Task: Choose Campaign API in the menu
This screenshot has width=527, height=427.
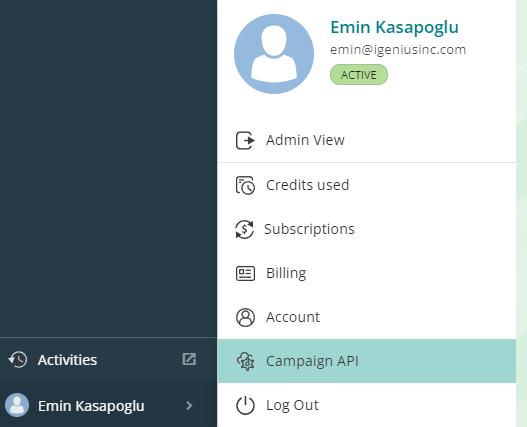Action: tap(367, 361)
